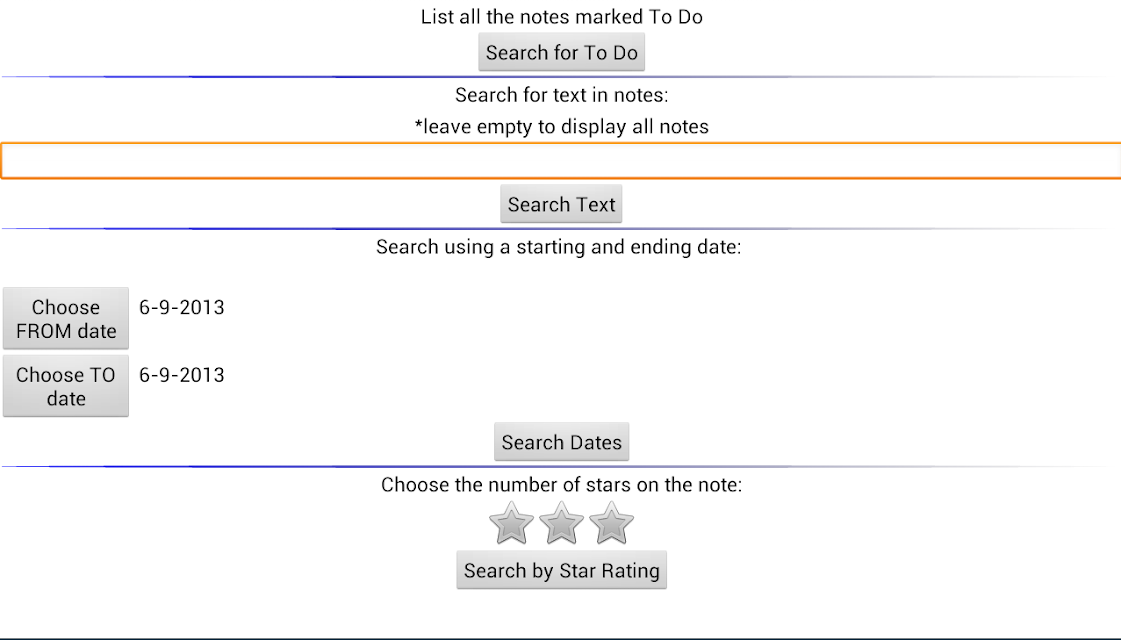Image resolution: width=1121 pixels, height=640 pixels.
Task: Run the Search Dates query
Action: pos(561,442)
